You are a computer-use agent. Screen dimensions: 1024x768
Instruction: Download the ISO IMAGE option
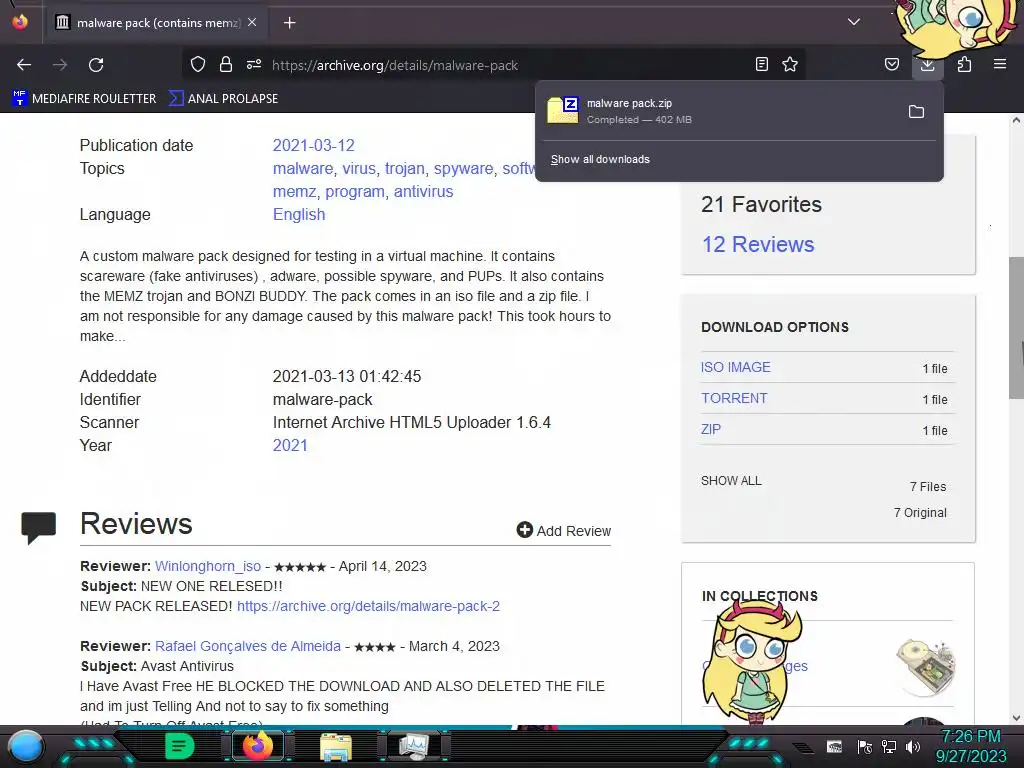(736, 367)
